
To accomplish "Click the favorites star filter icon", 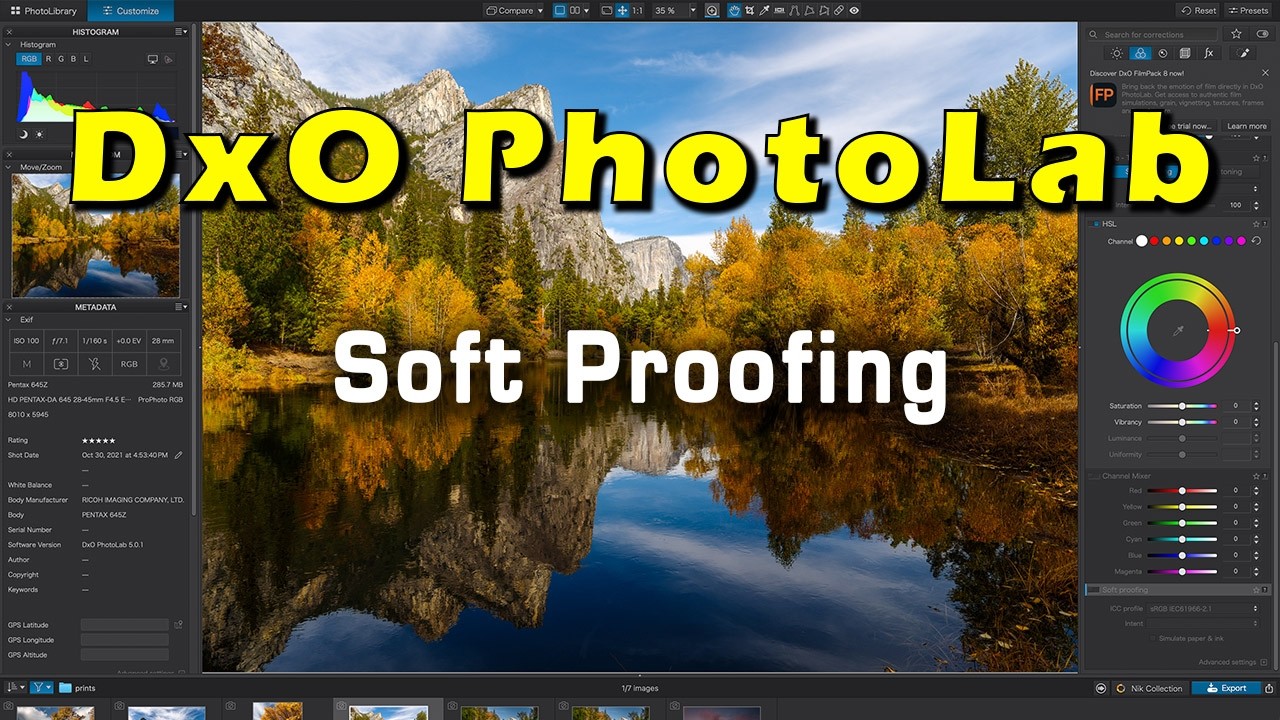I will tap(1236, 34).
